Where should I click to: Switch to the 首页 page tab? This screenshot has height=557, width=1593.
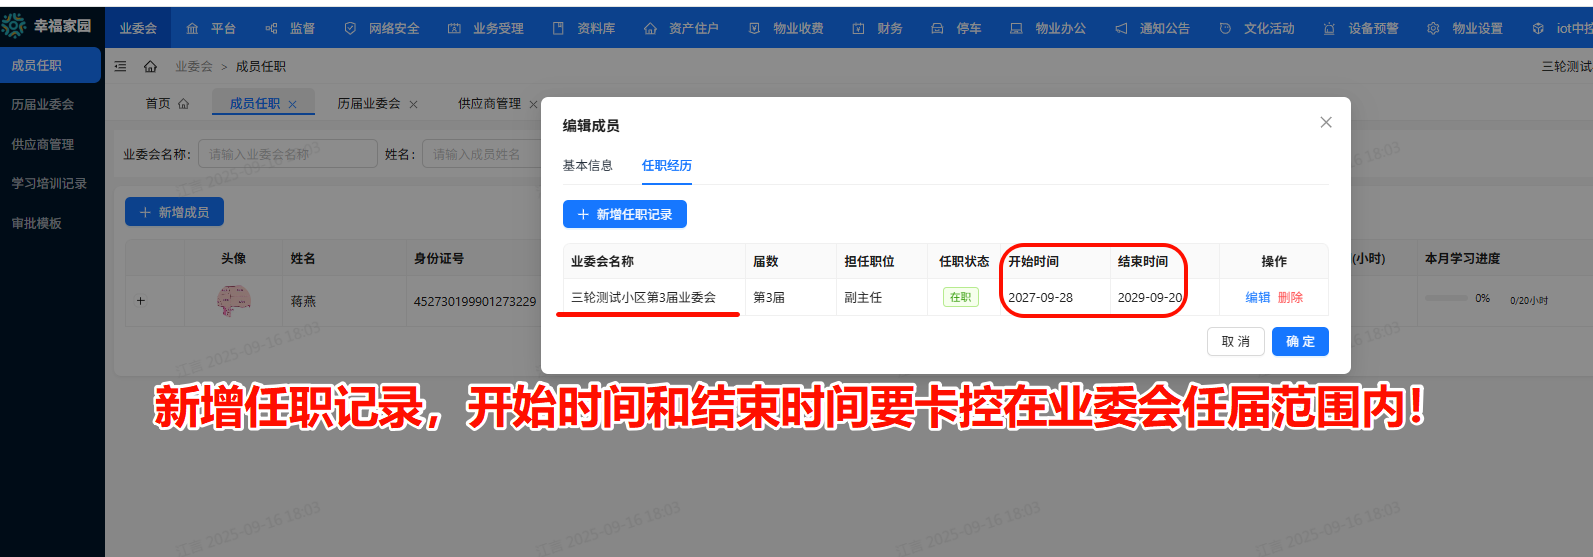click(167, 103)
